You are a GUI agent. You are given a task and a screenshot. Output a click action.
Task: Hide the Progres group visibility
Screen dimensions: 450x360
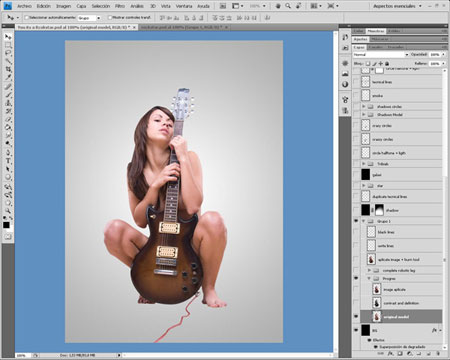[x=356, y=278]
